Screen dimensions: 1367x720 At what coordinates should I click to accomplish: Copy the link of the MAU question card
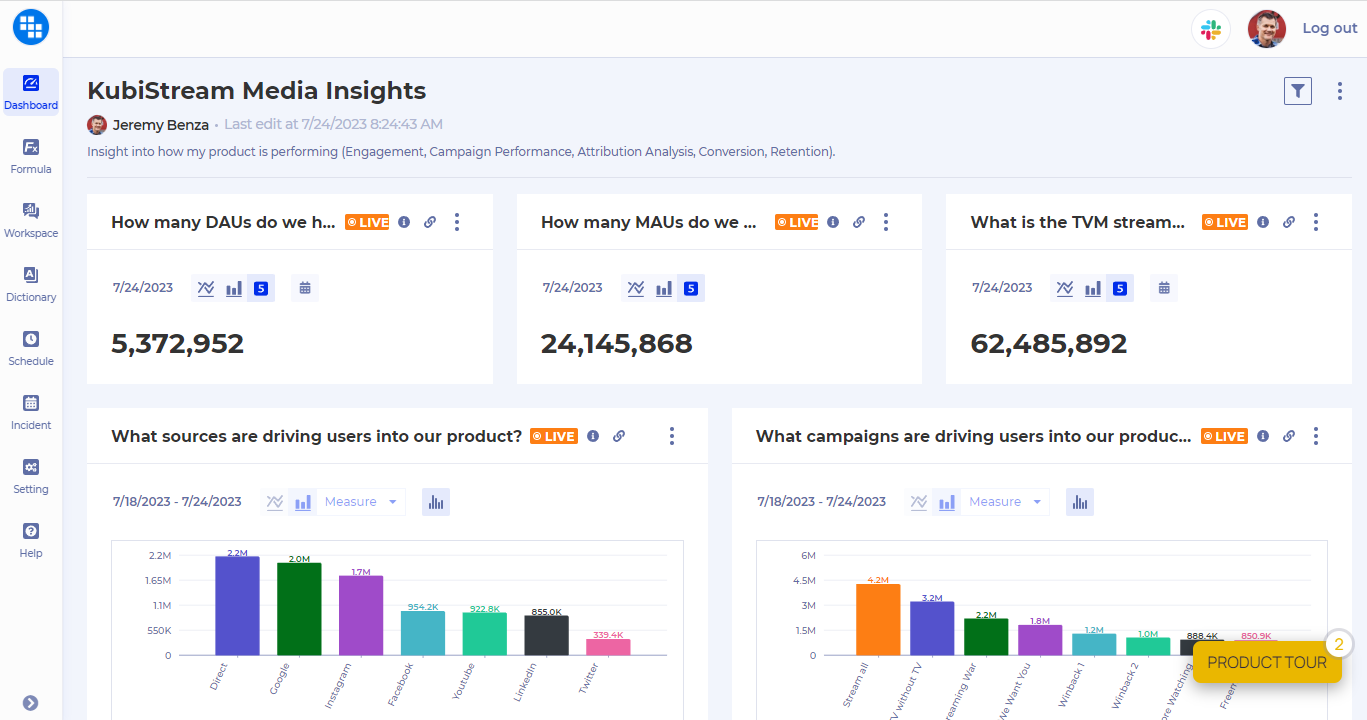coord(859,222)
